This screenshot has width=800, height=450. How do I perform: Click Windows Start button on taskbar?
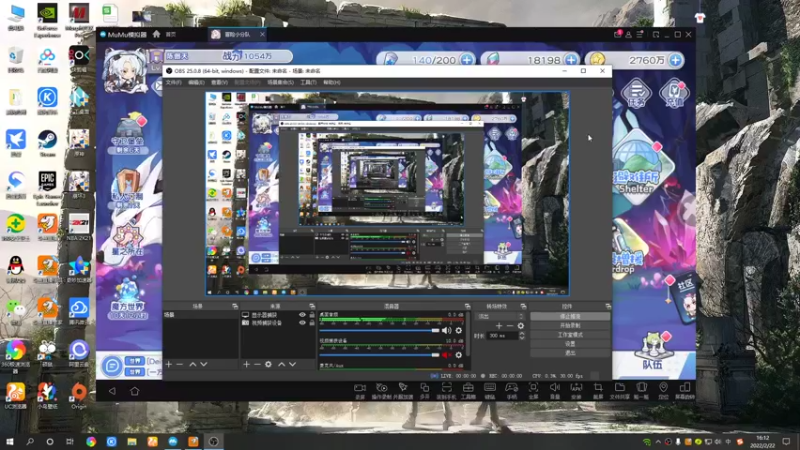[x=9, y=441]
